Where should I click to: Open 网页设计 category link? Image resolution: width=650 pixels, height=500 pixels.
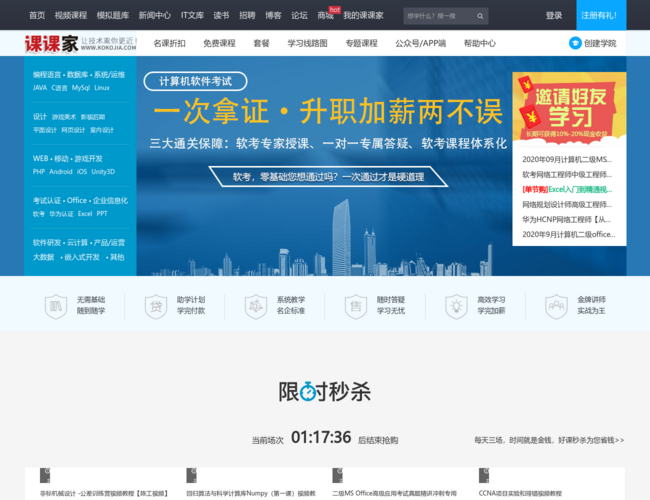click(73, 130)
